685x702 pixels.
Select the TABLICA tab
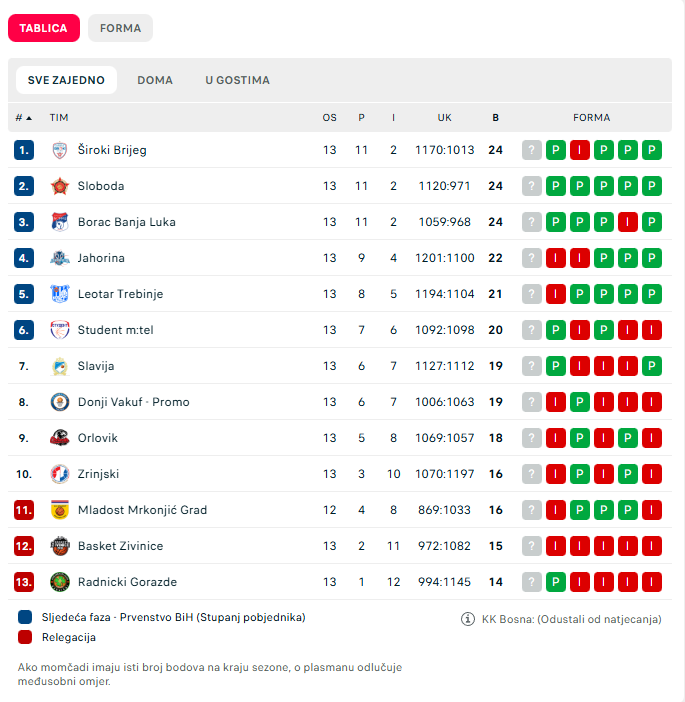coord(43,28)
